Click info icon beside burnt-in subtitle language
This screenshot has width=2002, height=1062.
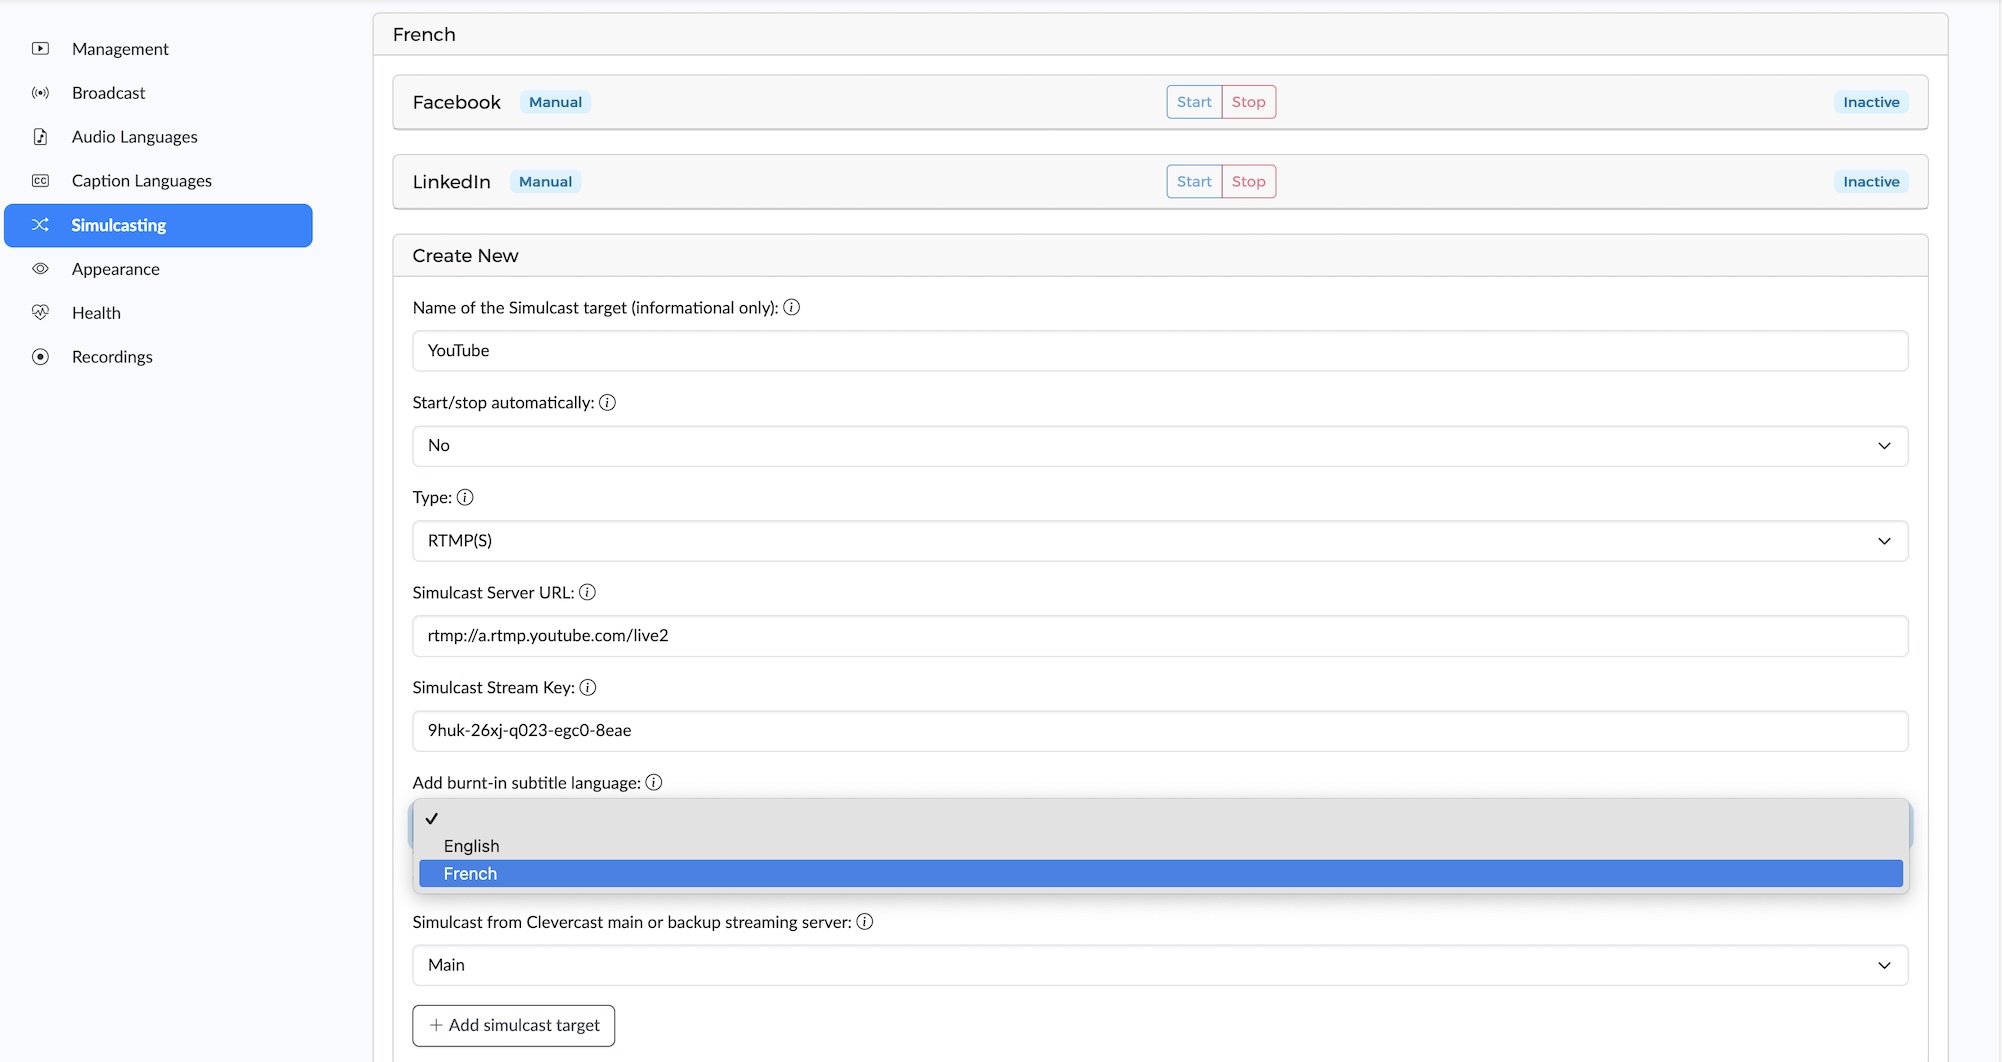tap(654, 783)
